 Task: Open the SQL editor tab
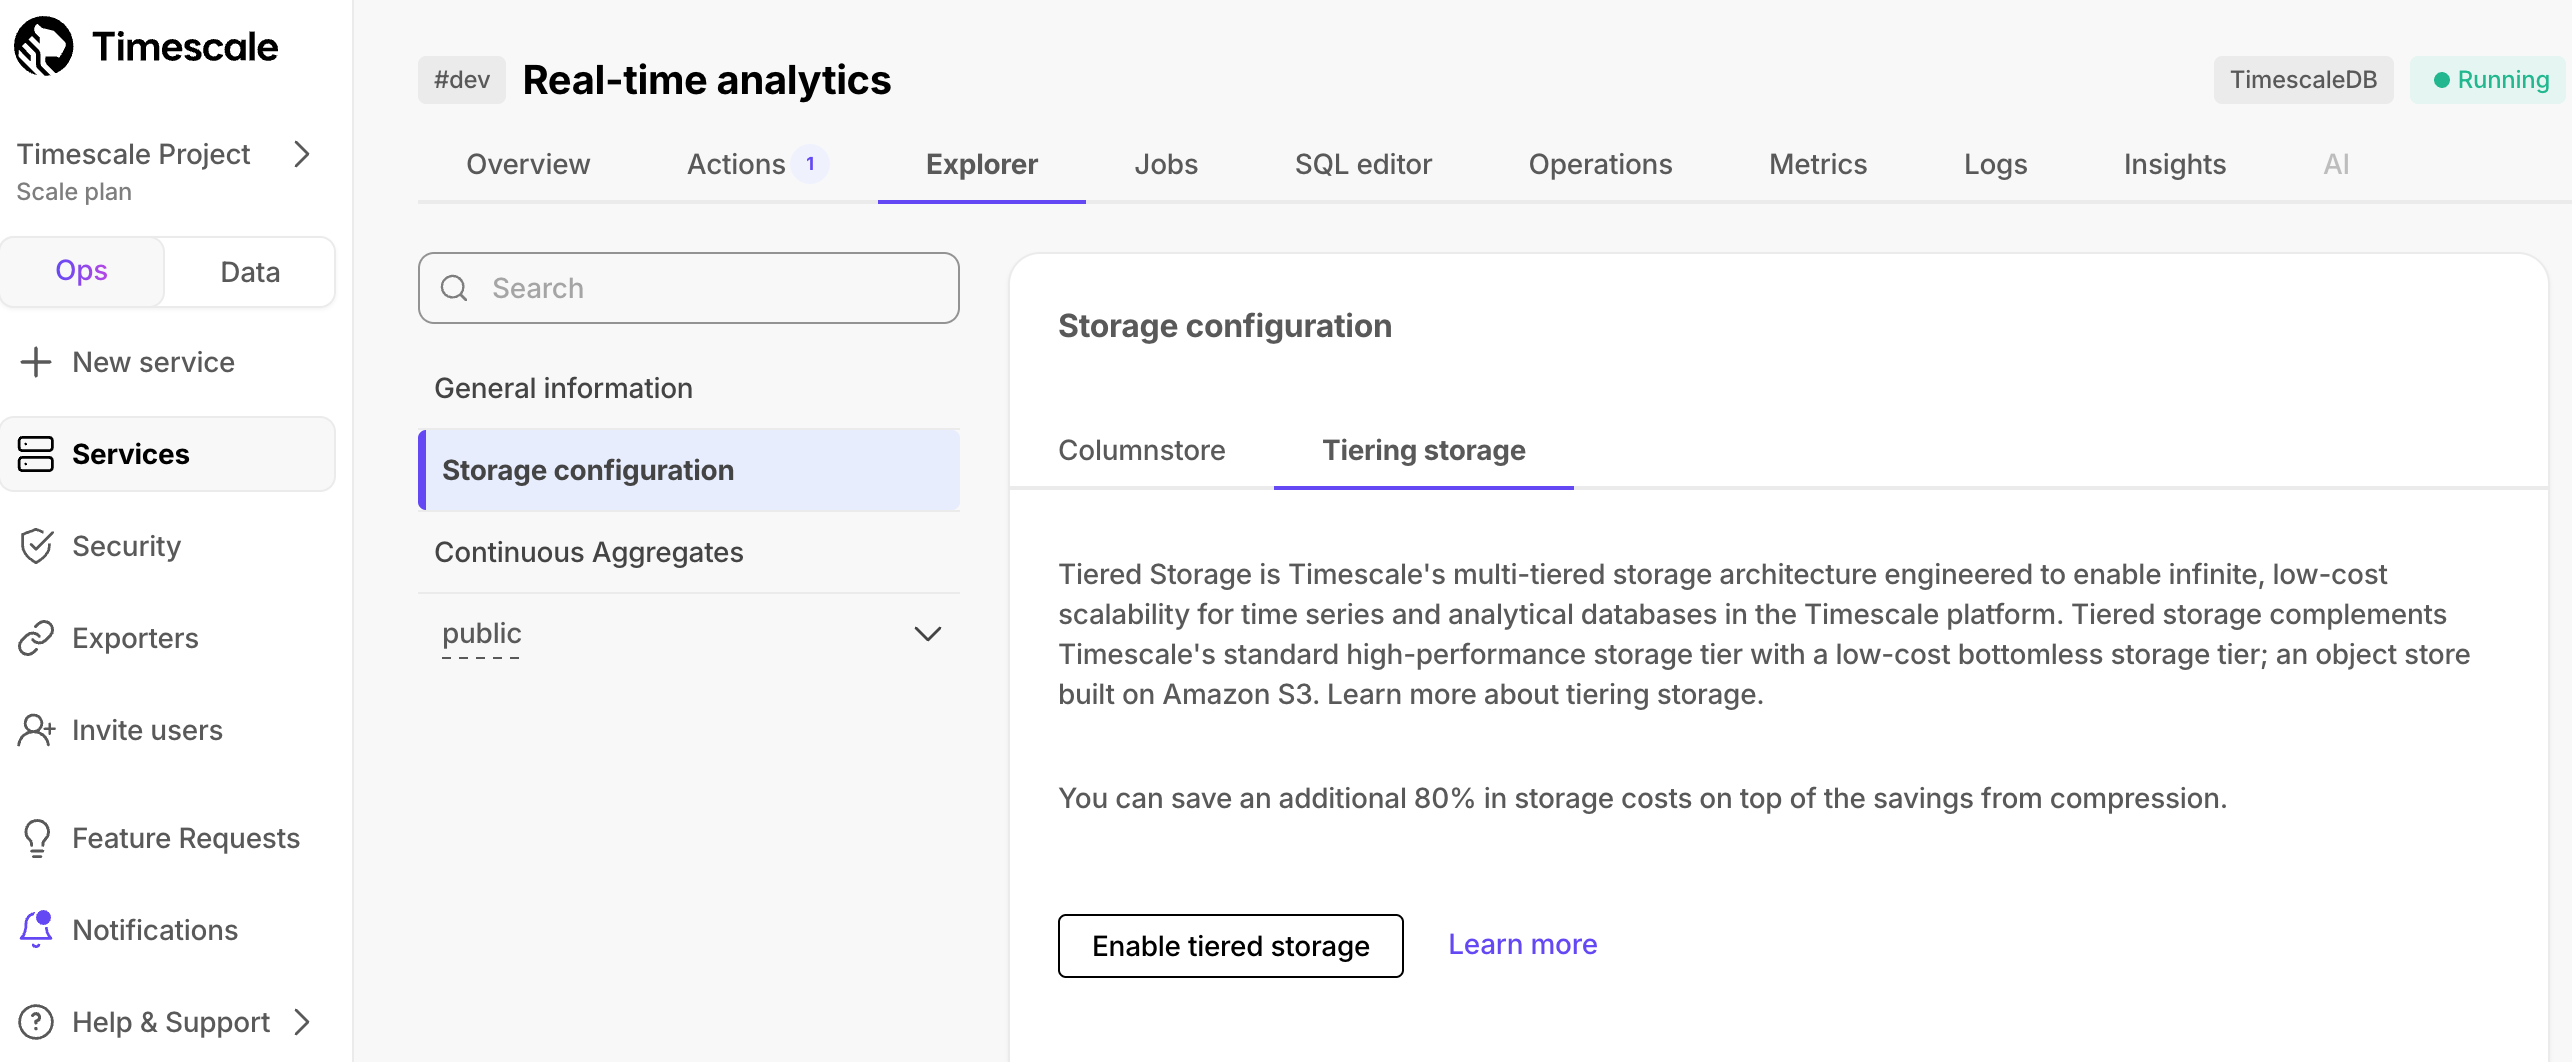pos(1363,164)
